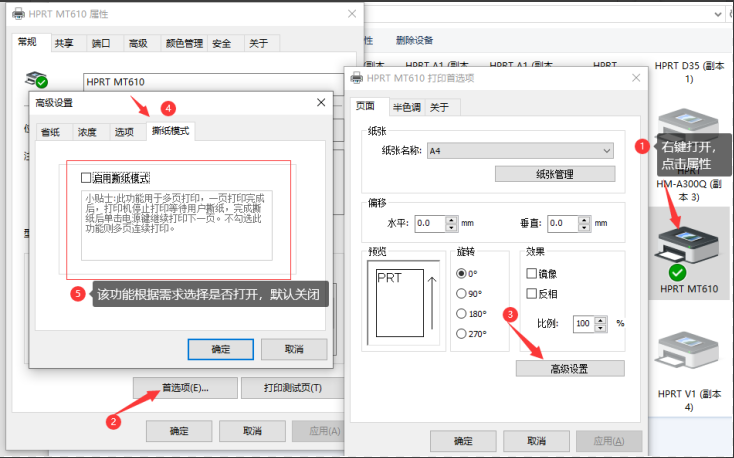Click printer icon in the 常规 tab

(37, 82)
